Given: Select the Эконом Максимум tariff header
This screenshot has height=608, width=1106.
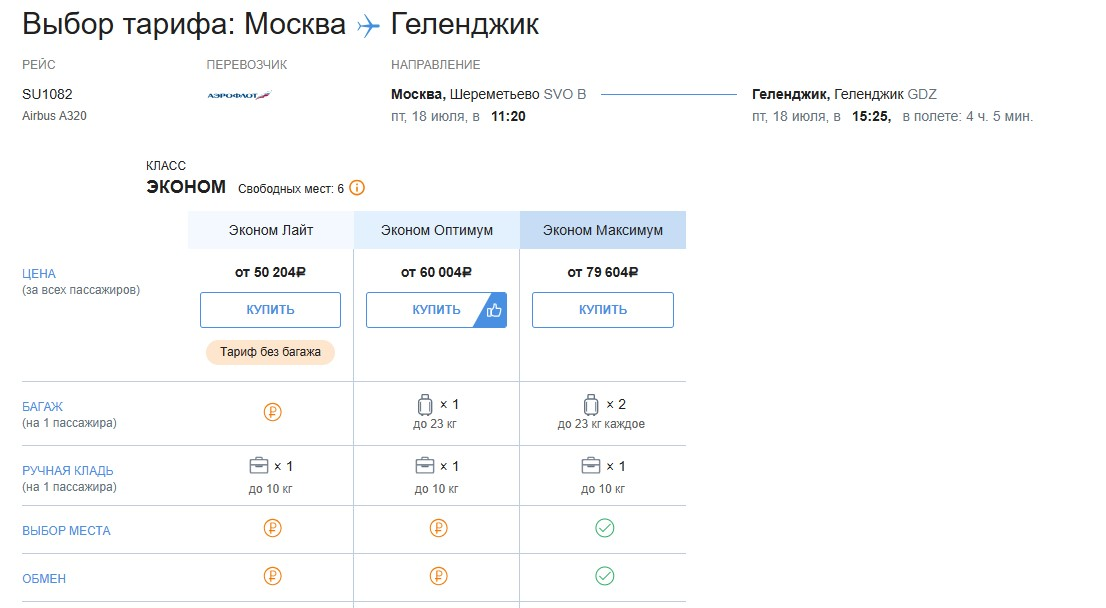Looking at the screenshot, I should coord(603,230).
